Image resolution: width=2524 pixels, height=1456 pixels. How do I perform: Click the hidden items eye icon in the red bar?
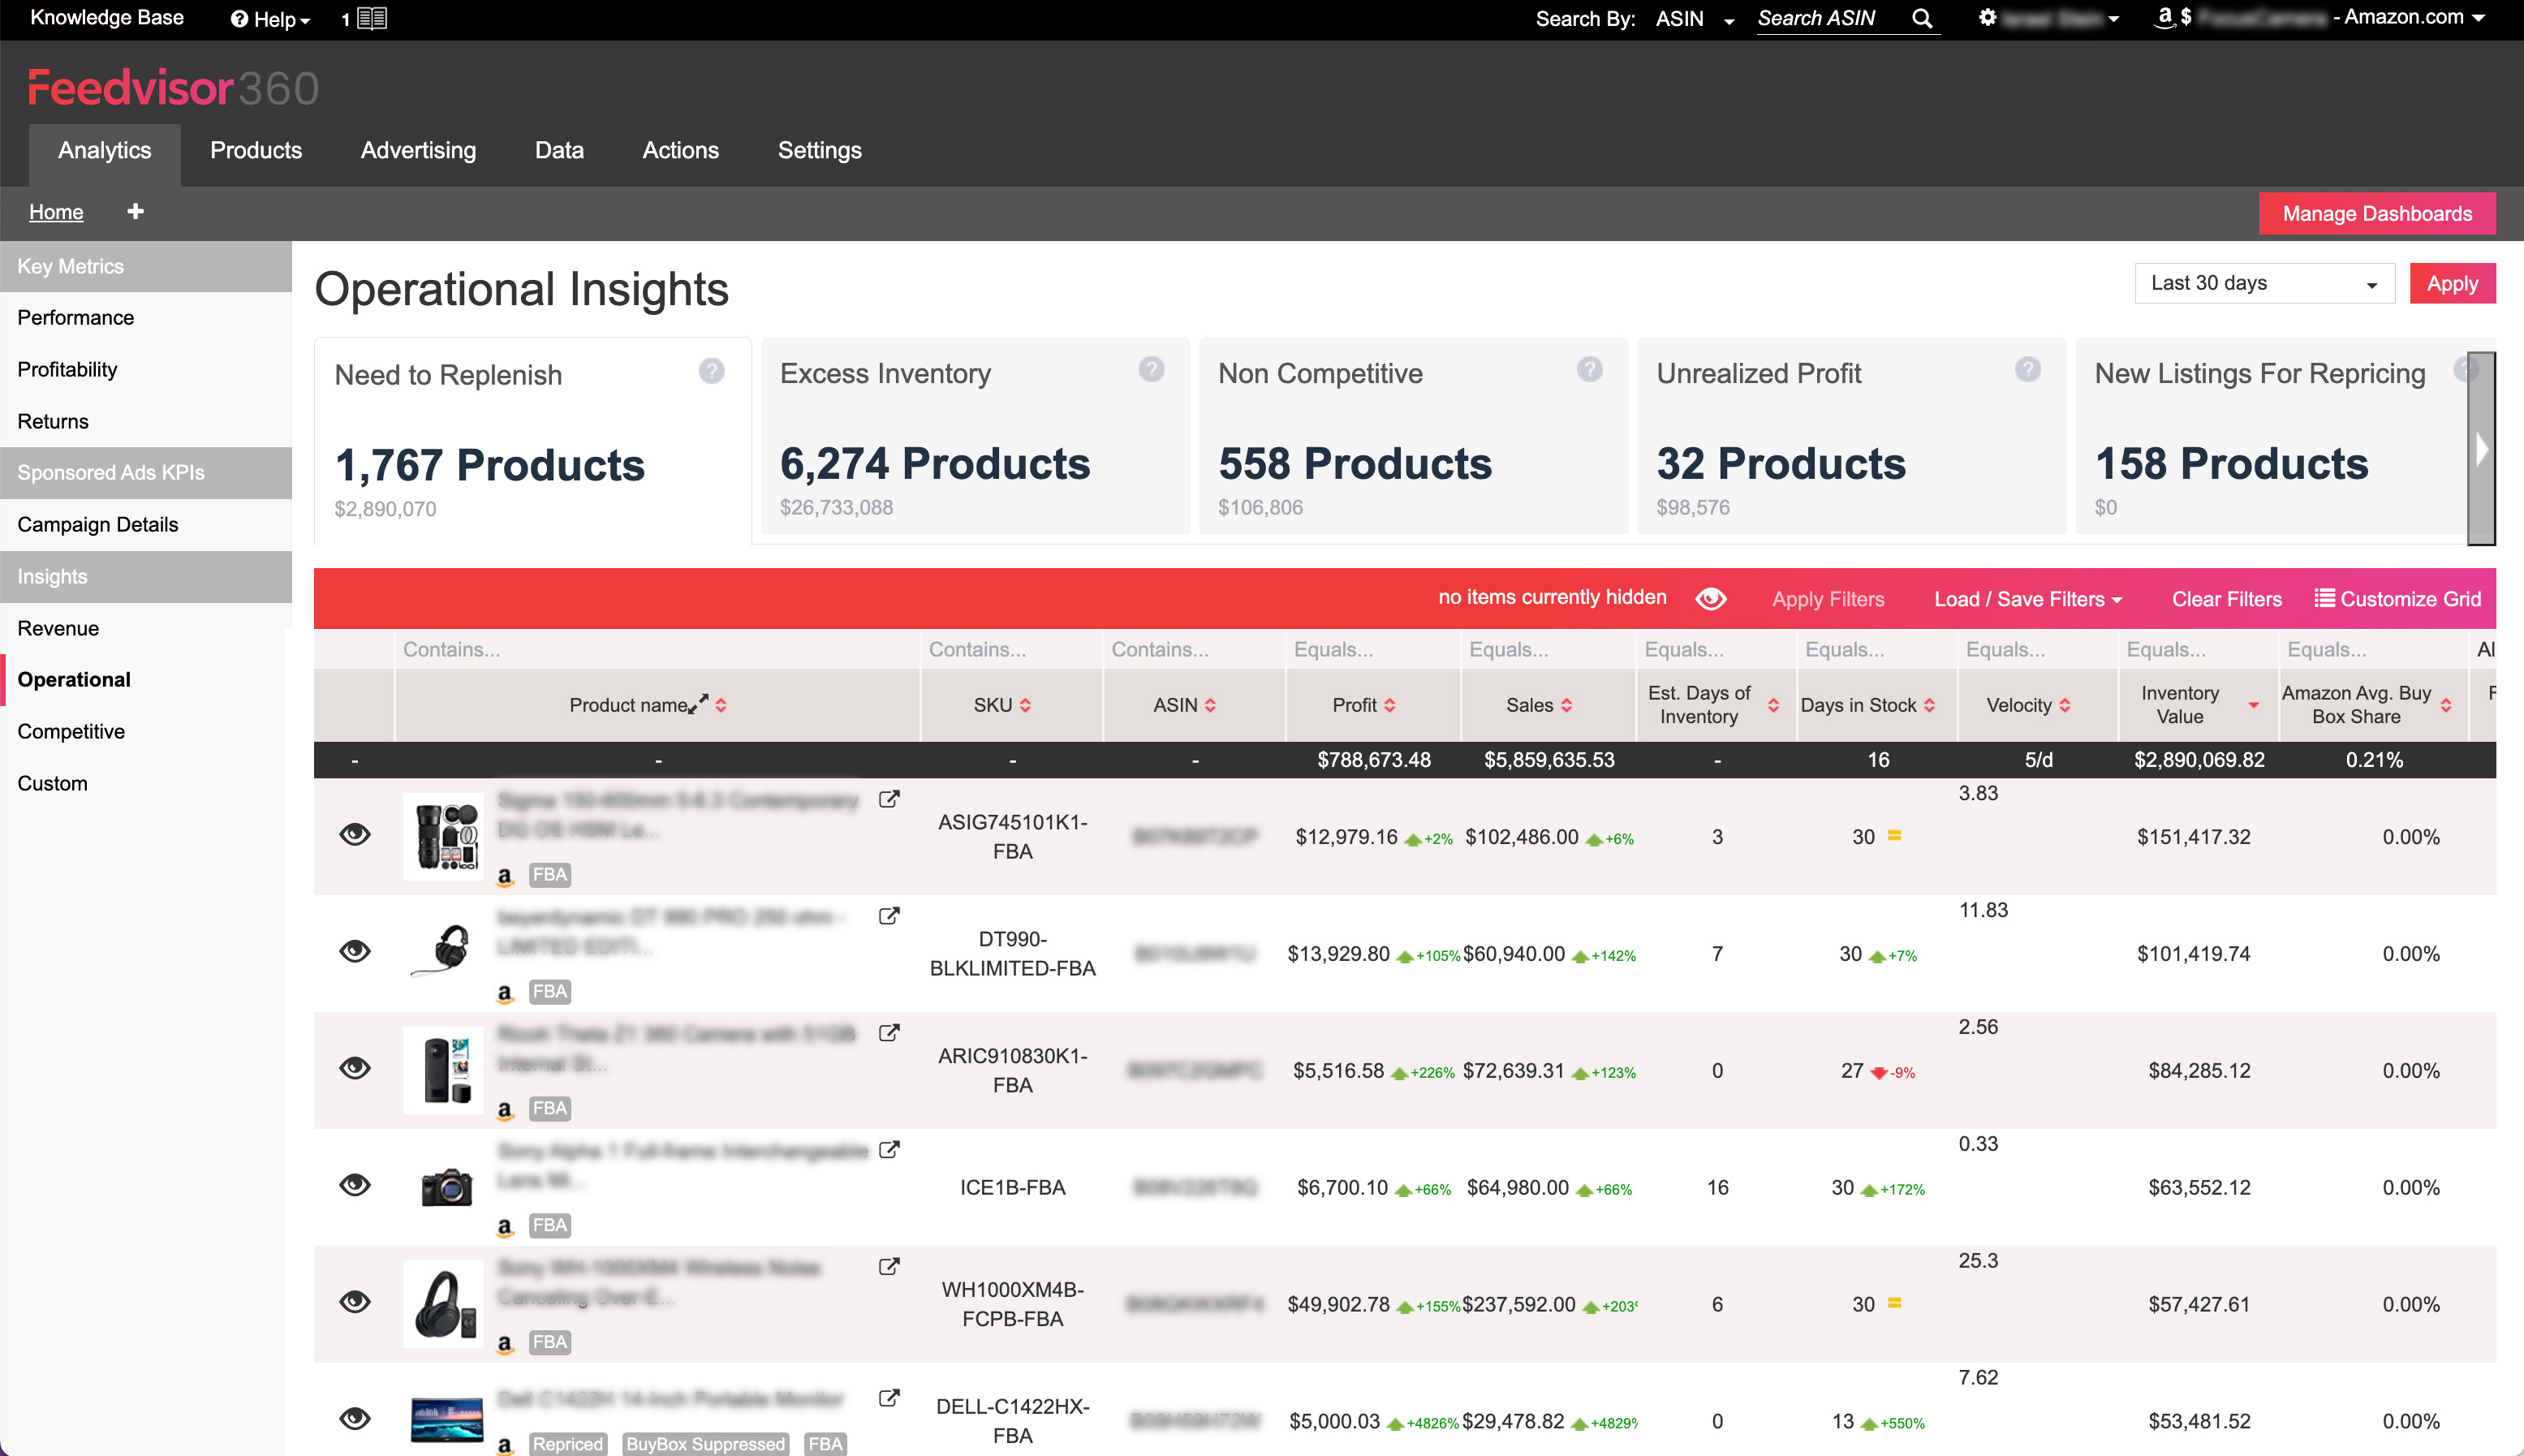tap(1711, 597)
